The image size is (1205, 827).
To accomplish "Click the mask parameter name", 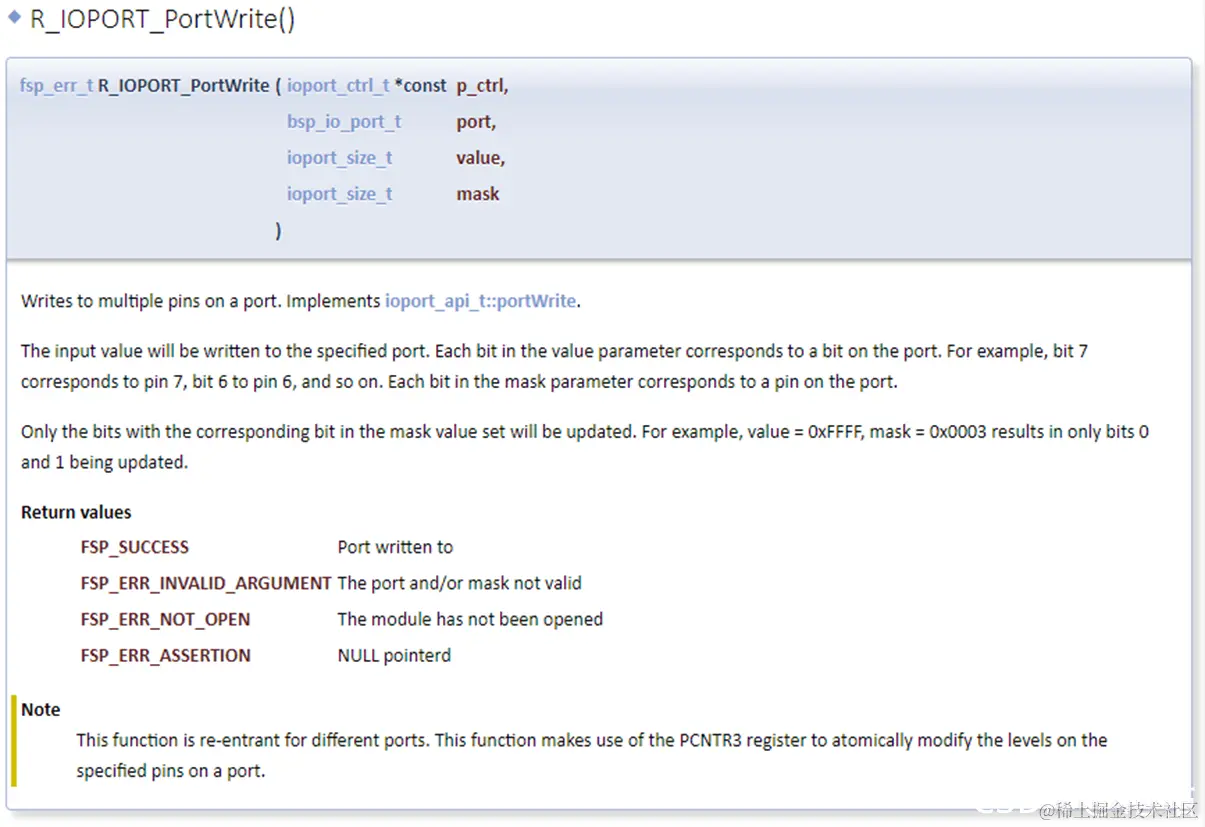I will (478, 194).
